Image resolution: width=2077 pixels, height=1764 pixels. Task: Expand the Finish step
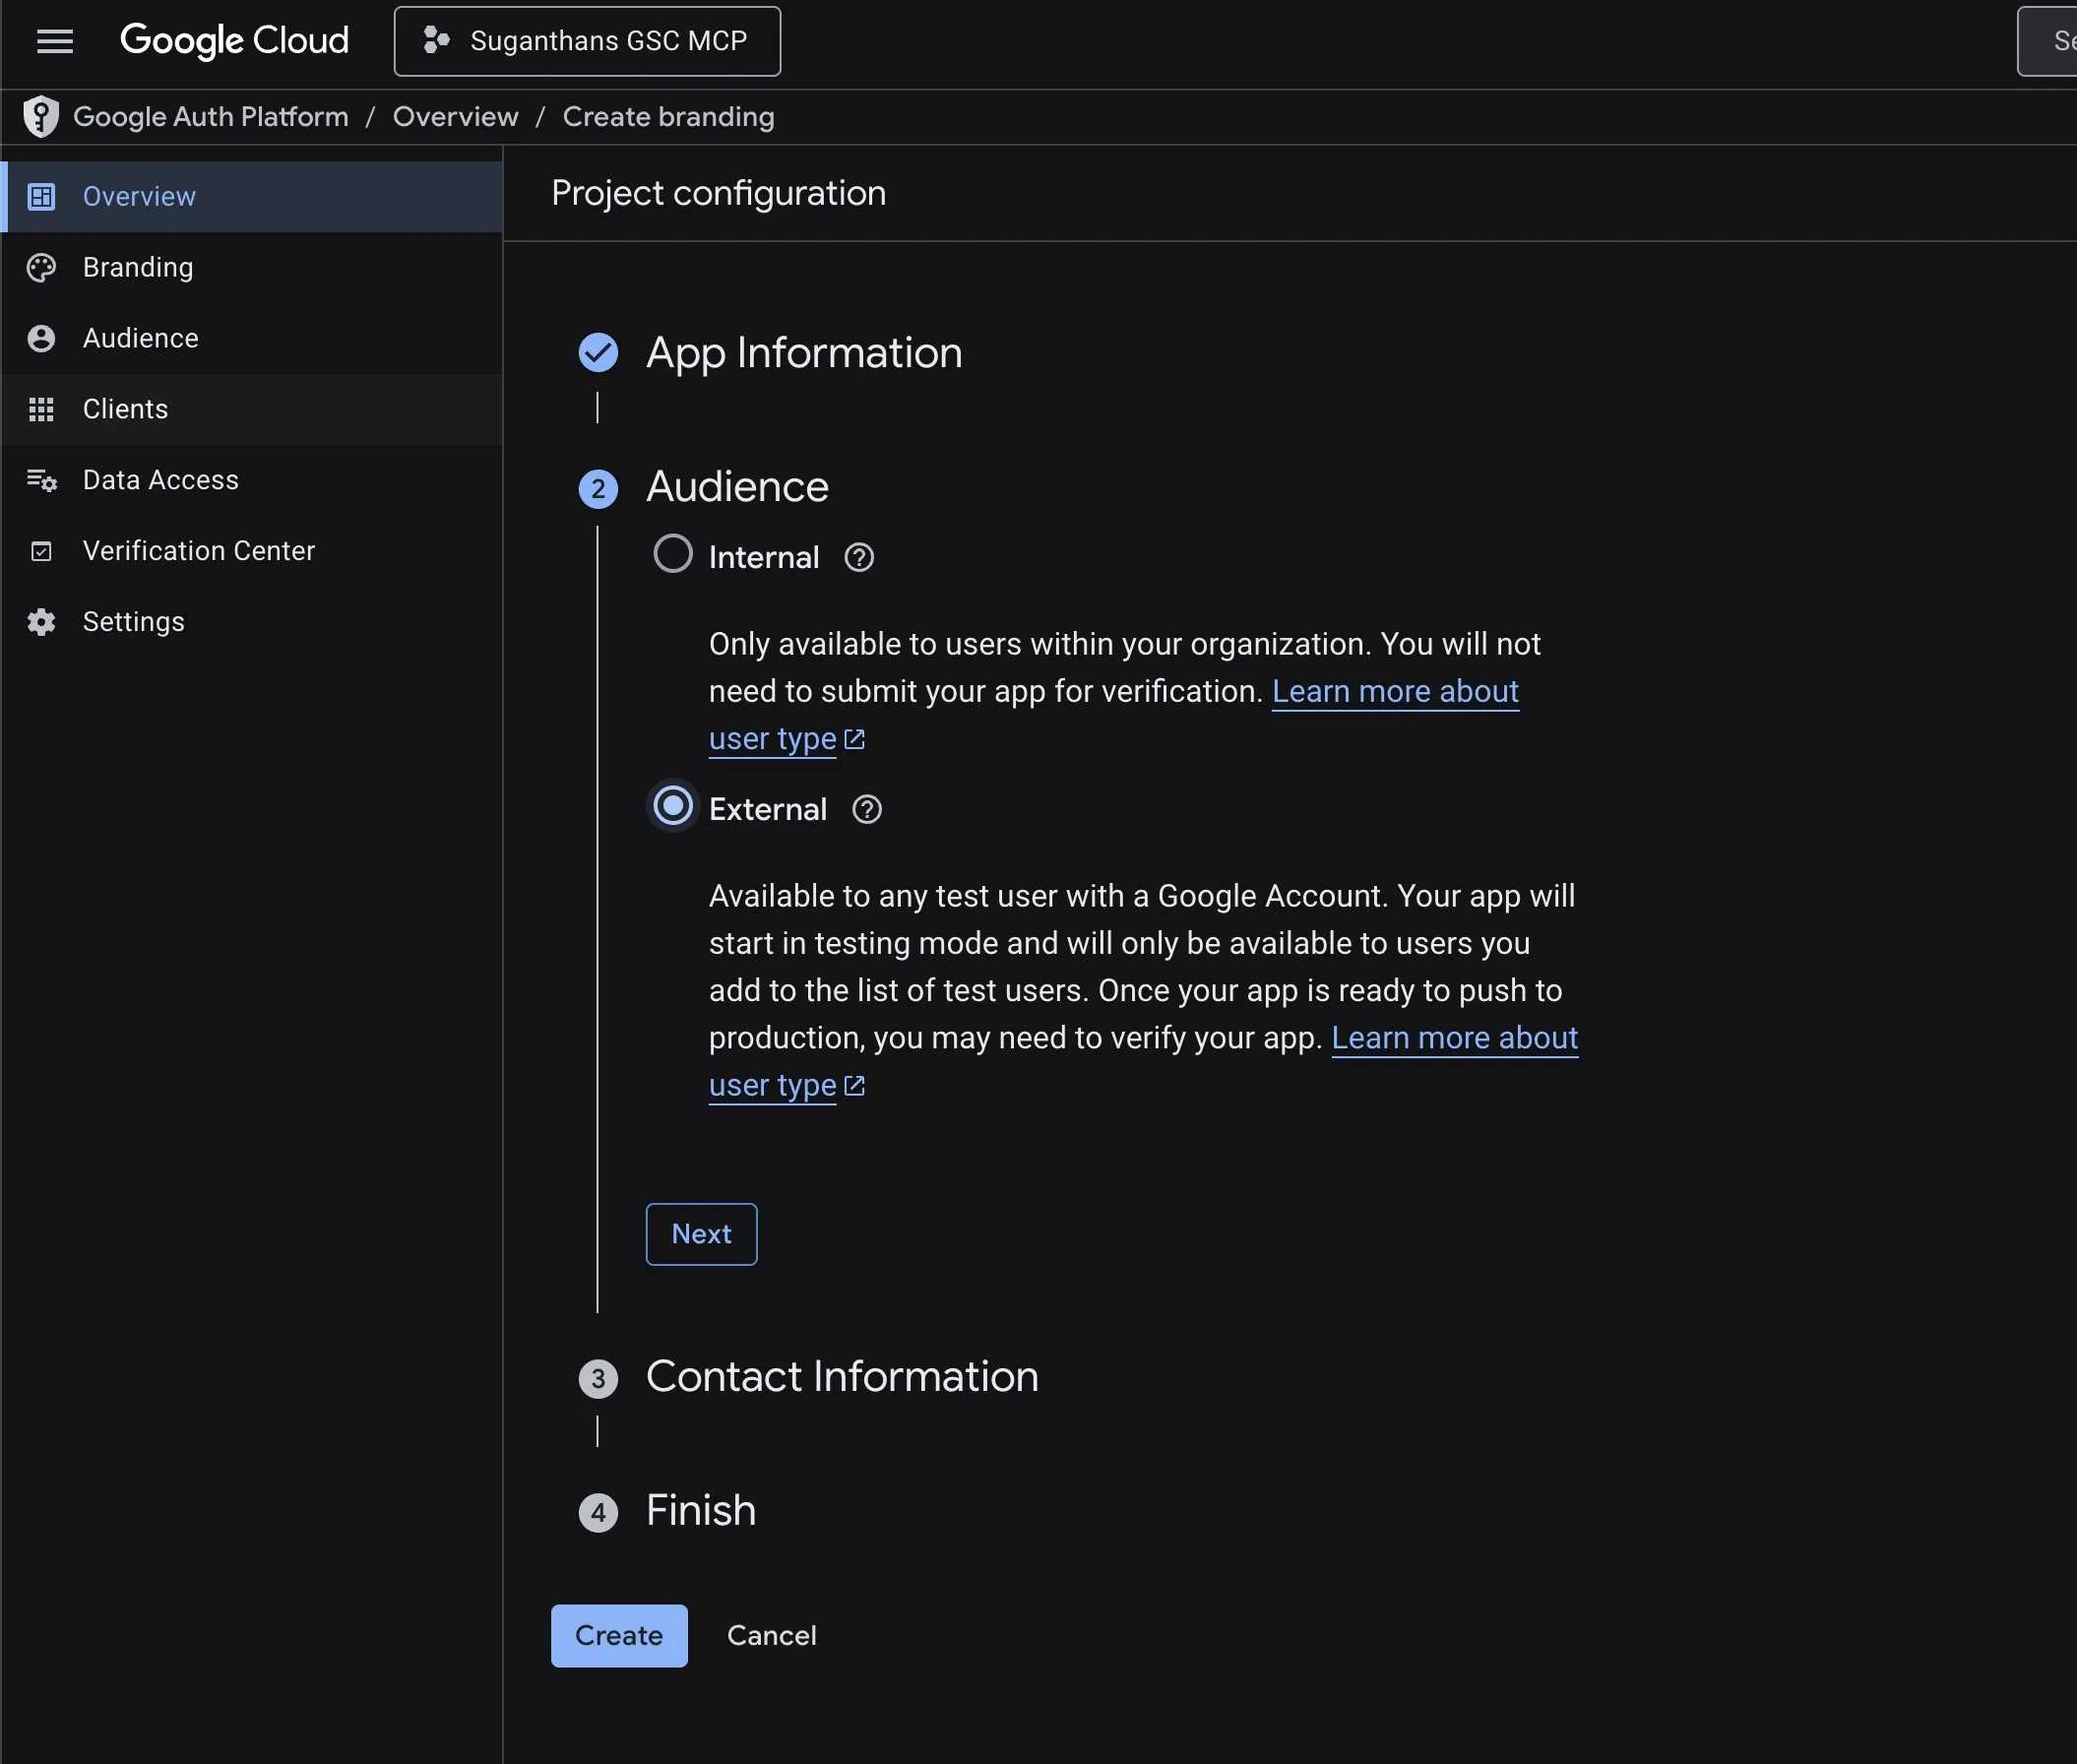click(x=700, y=1511)
